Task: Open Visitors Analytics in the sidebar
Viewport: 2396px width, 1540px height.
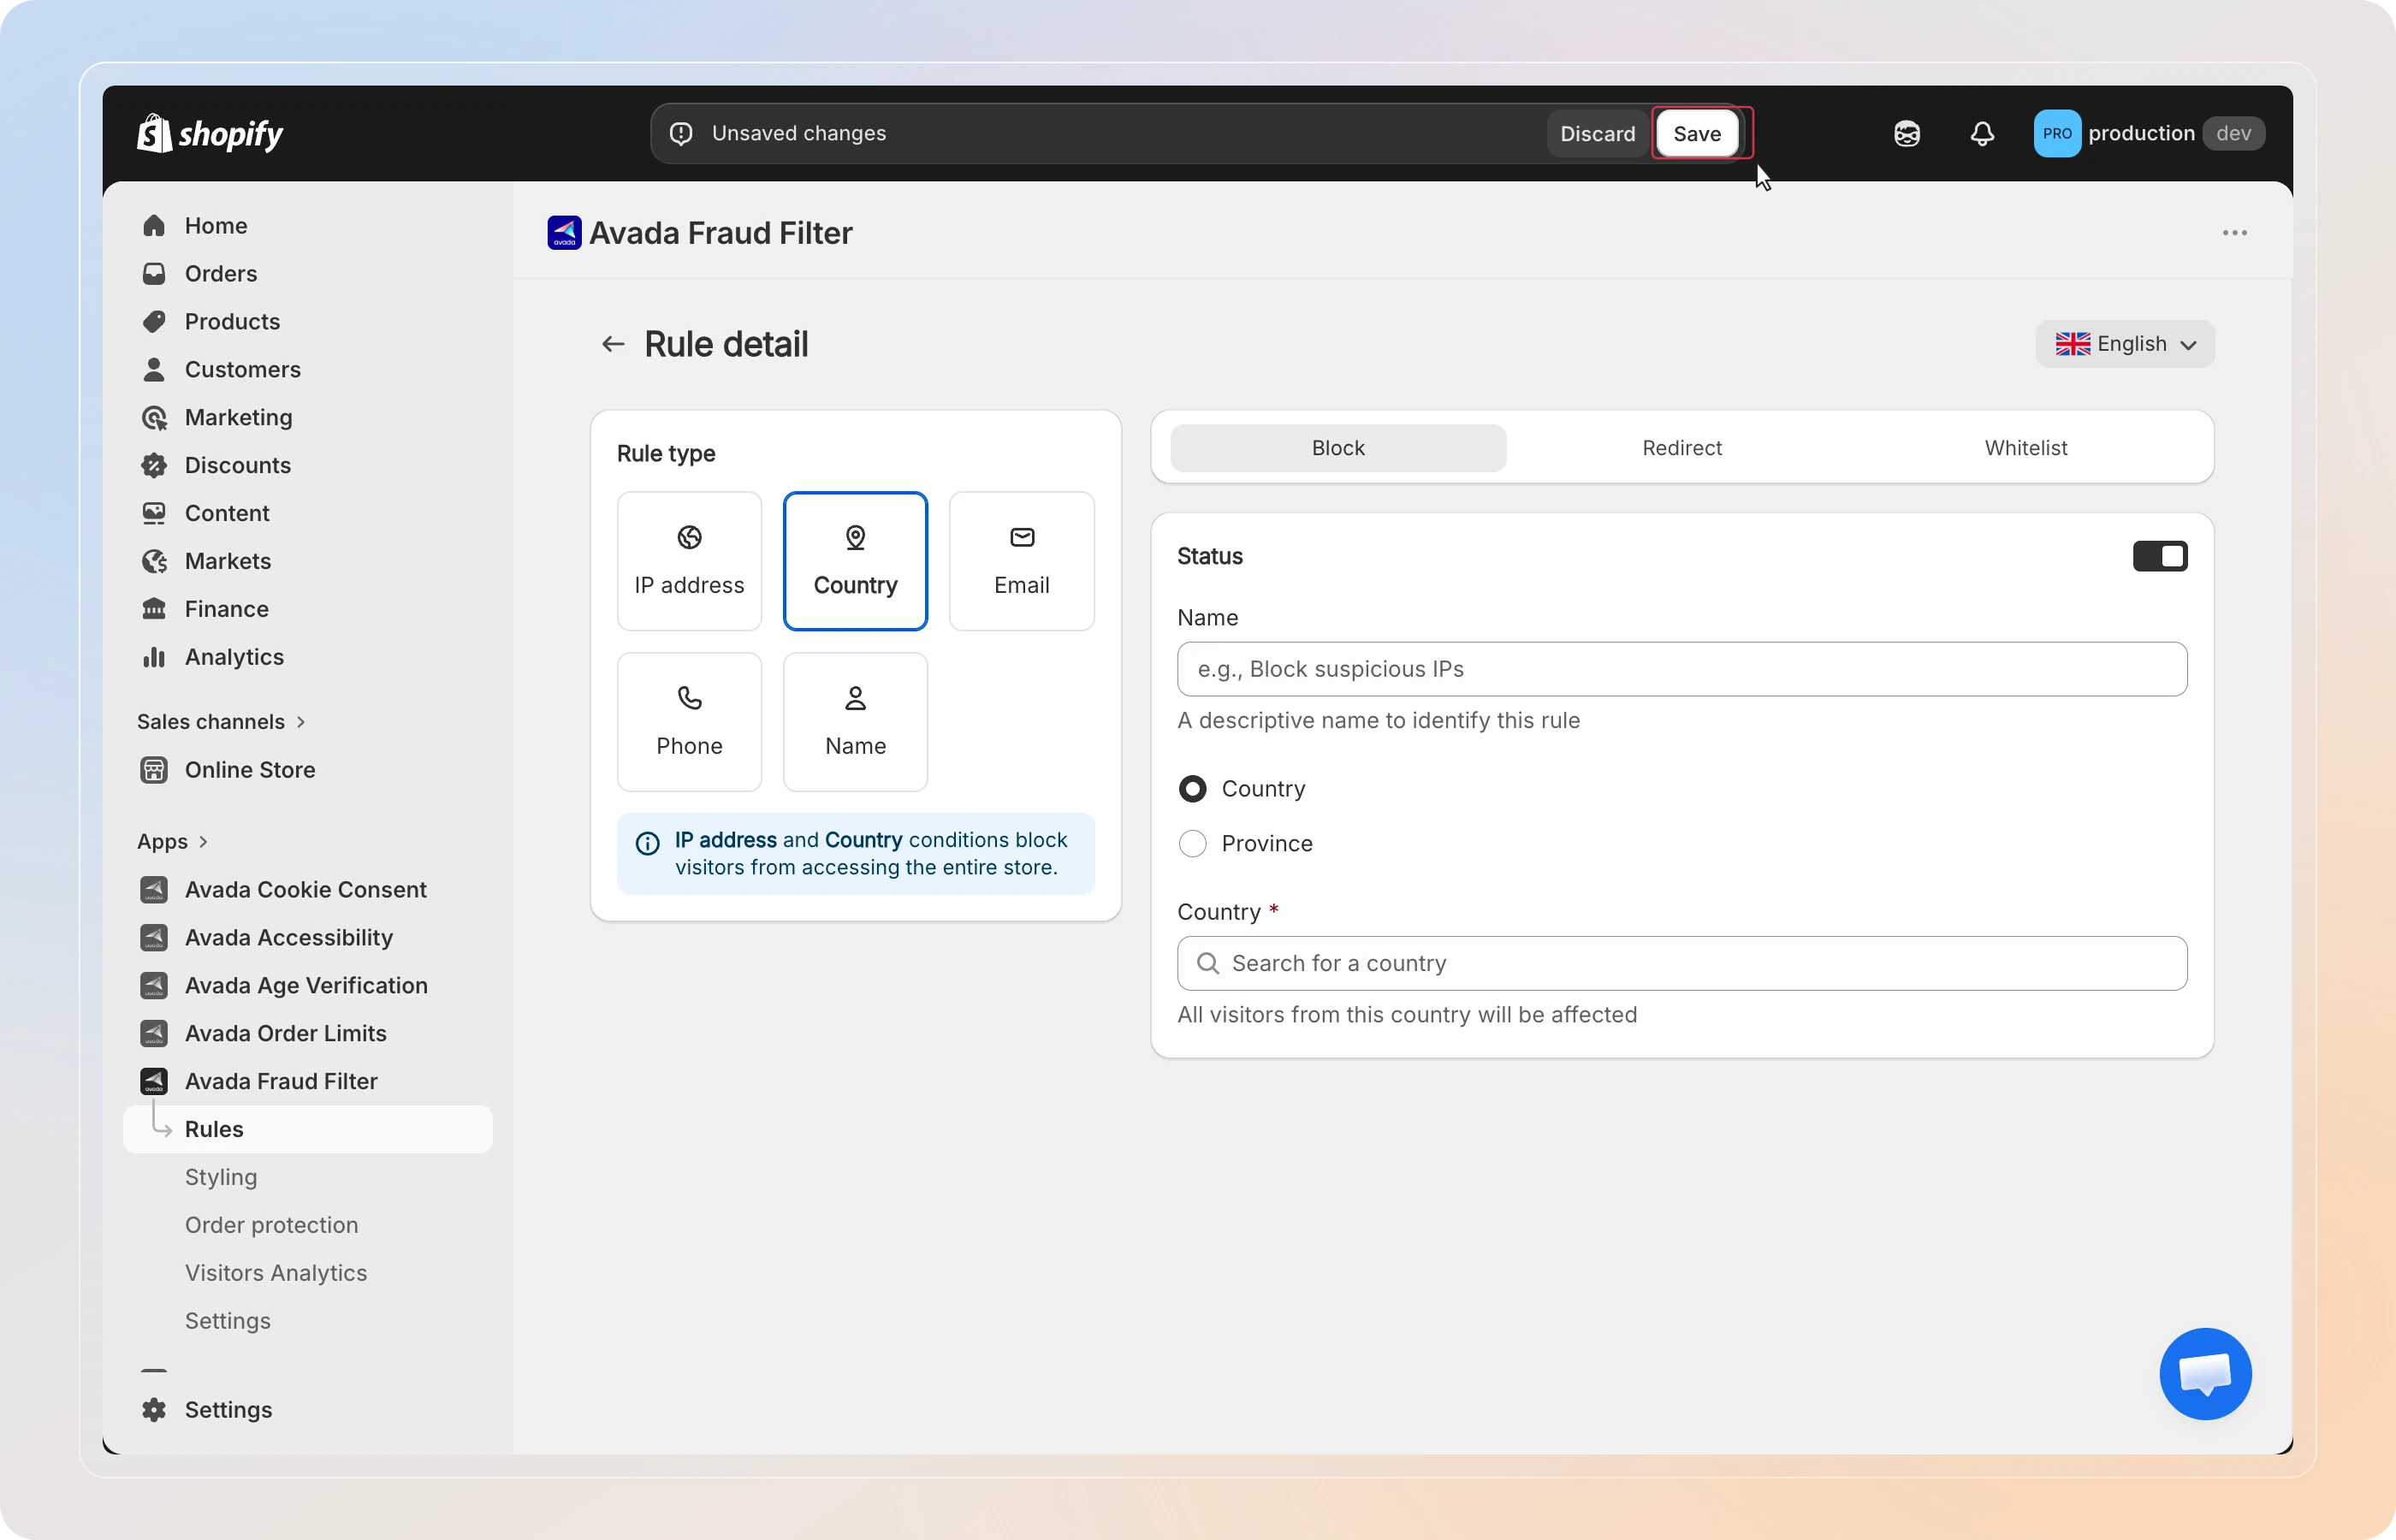Action: coord(276,1273)
